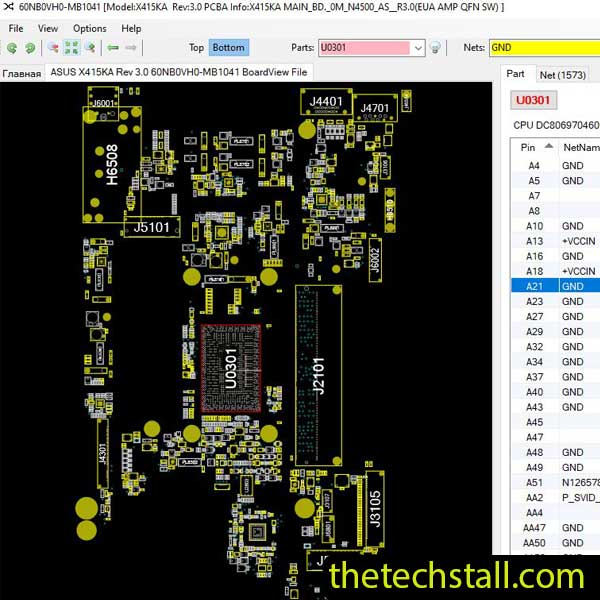Viewport: 600px width, 600px height.
Task: Open the Help menu
Action: 131,29
